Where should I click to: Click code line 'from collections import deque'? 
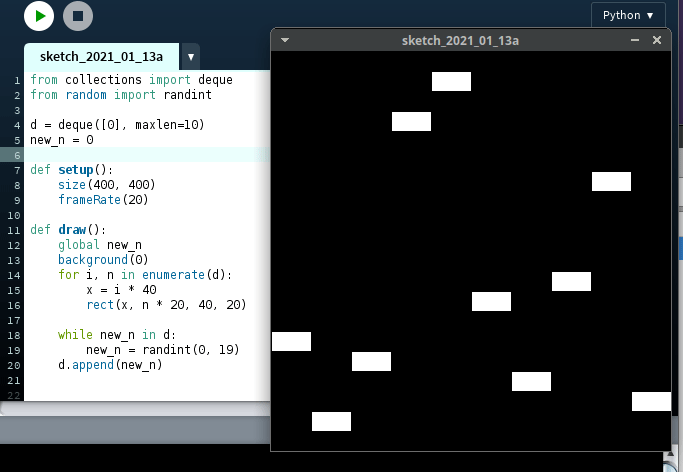point(131,80)
